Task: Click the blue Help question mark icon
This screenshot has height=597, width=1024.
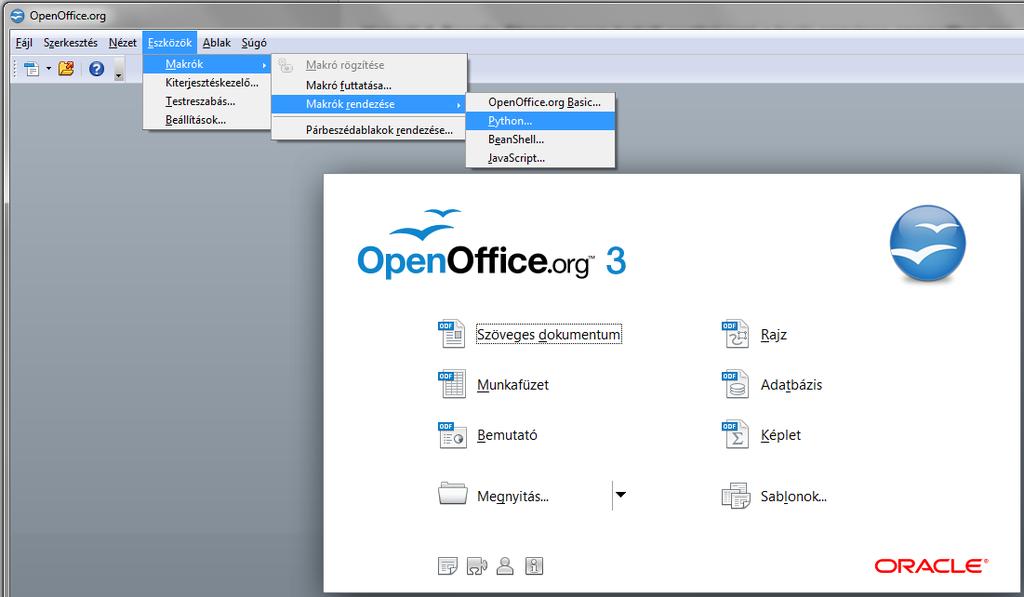Action: click(97, 69)
